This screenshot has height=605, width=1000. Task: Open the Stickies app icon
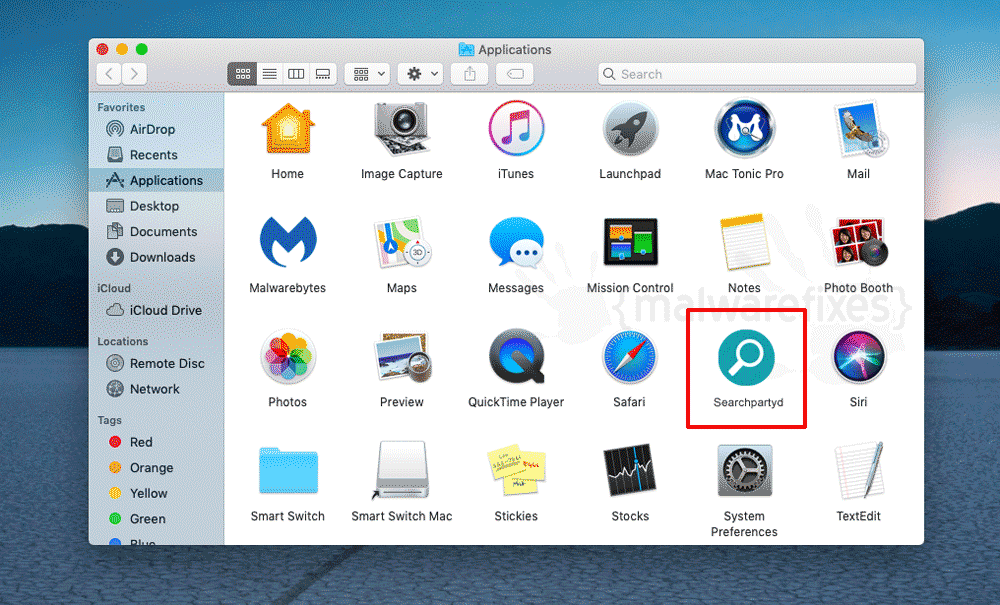tap(516, 470)
